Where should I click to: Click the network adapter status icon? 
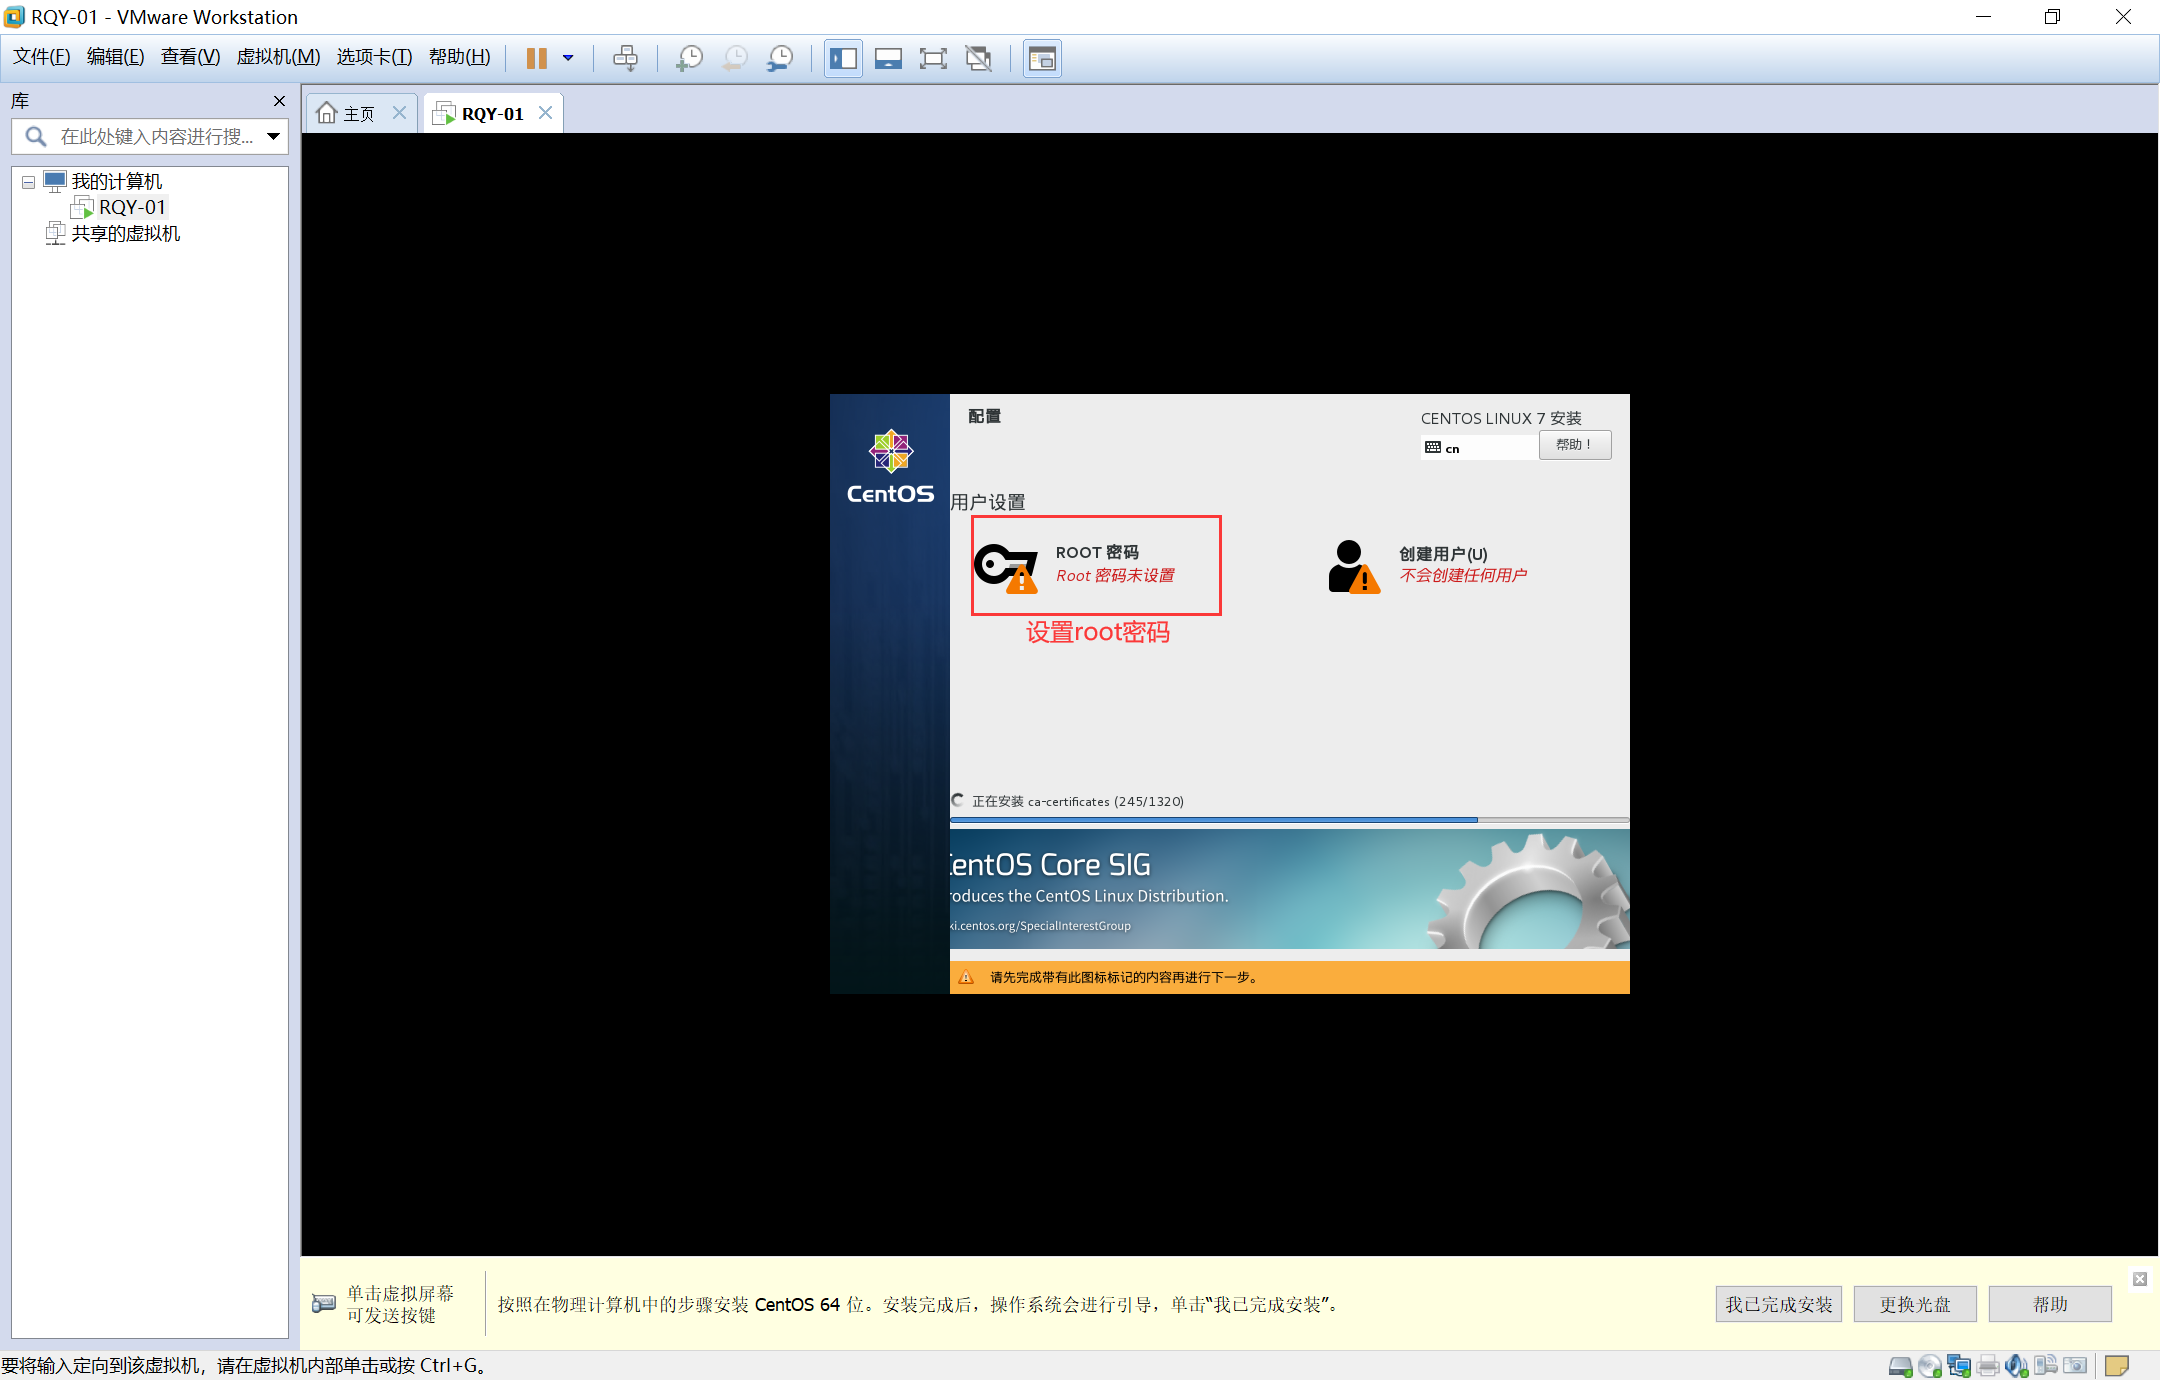click(x=1959, y=1366)
